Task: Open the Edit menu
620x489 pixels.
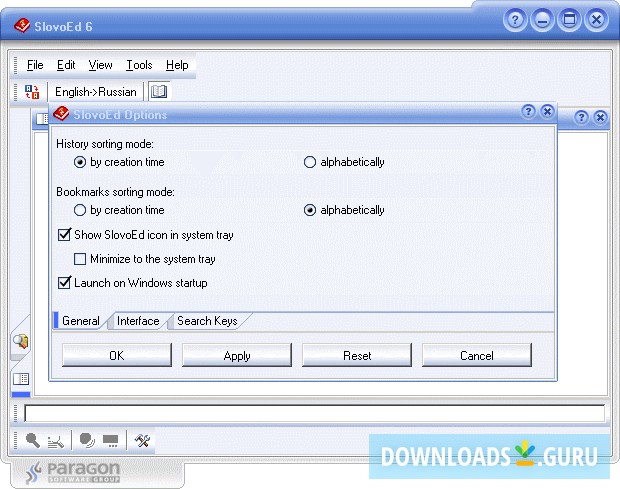Action: (66, 65)
